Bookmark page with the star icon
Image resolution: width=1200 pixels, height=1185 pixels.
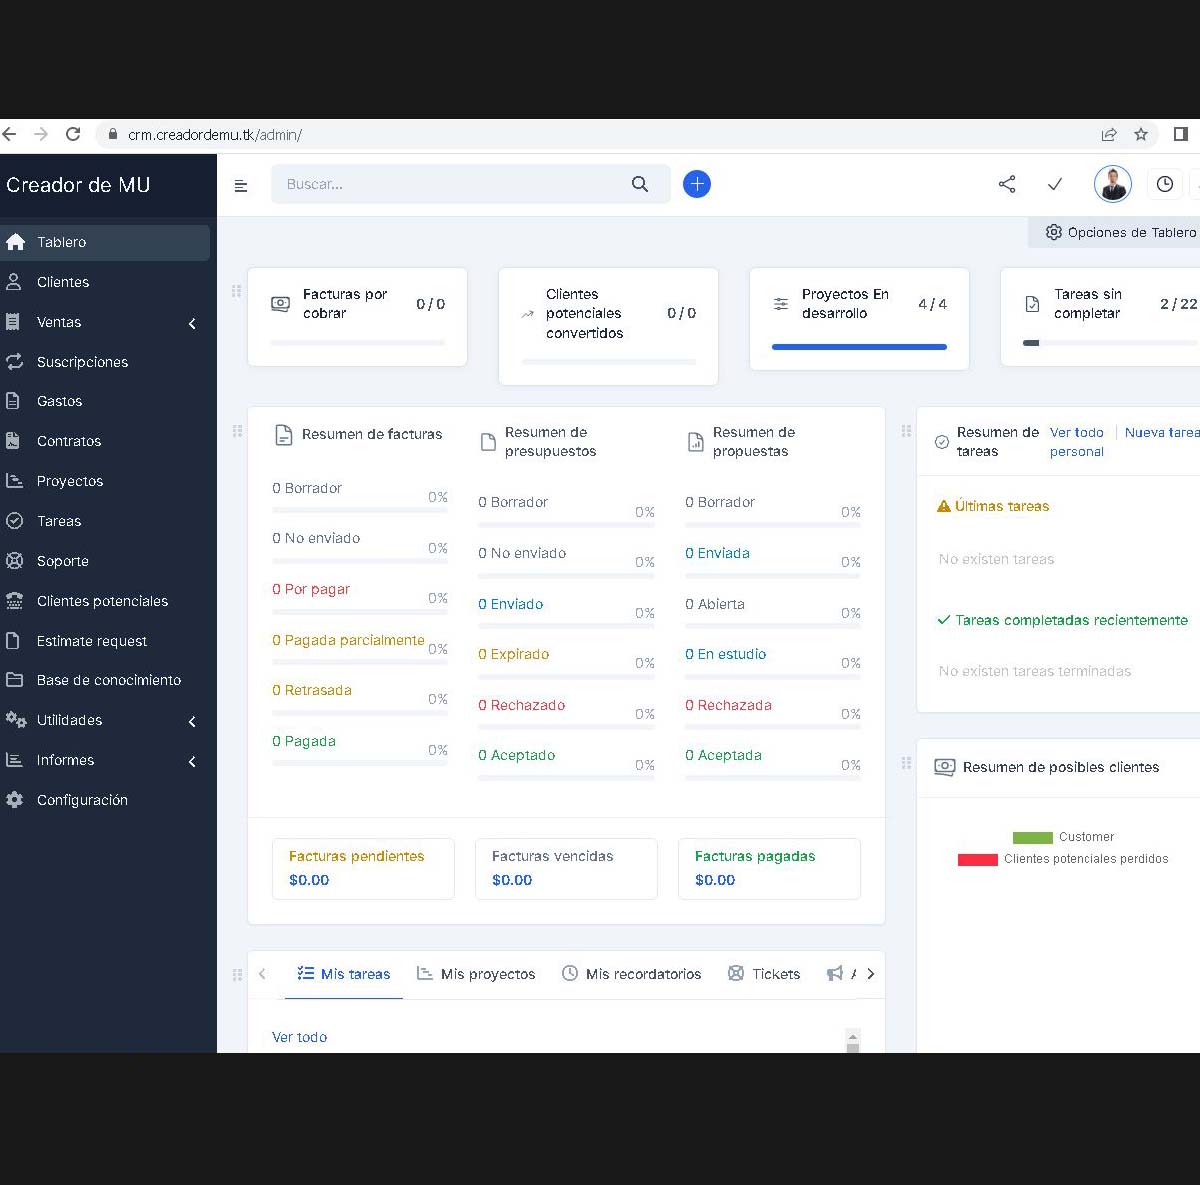click(x=1141, y=134)
